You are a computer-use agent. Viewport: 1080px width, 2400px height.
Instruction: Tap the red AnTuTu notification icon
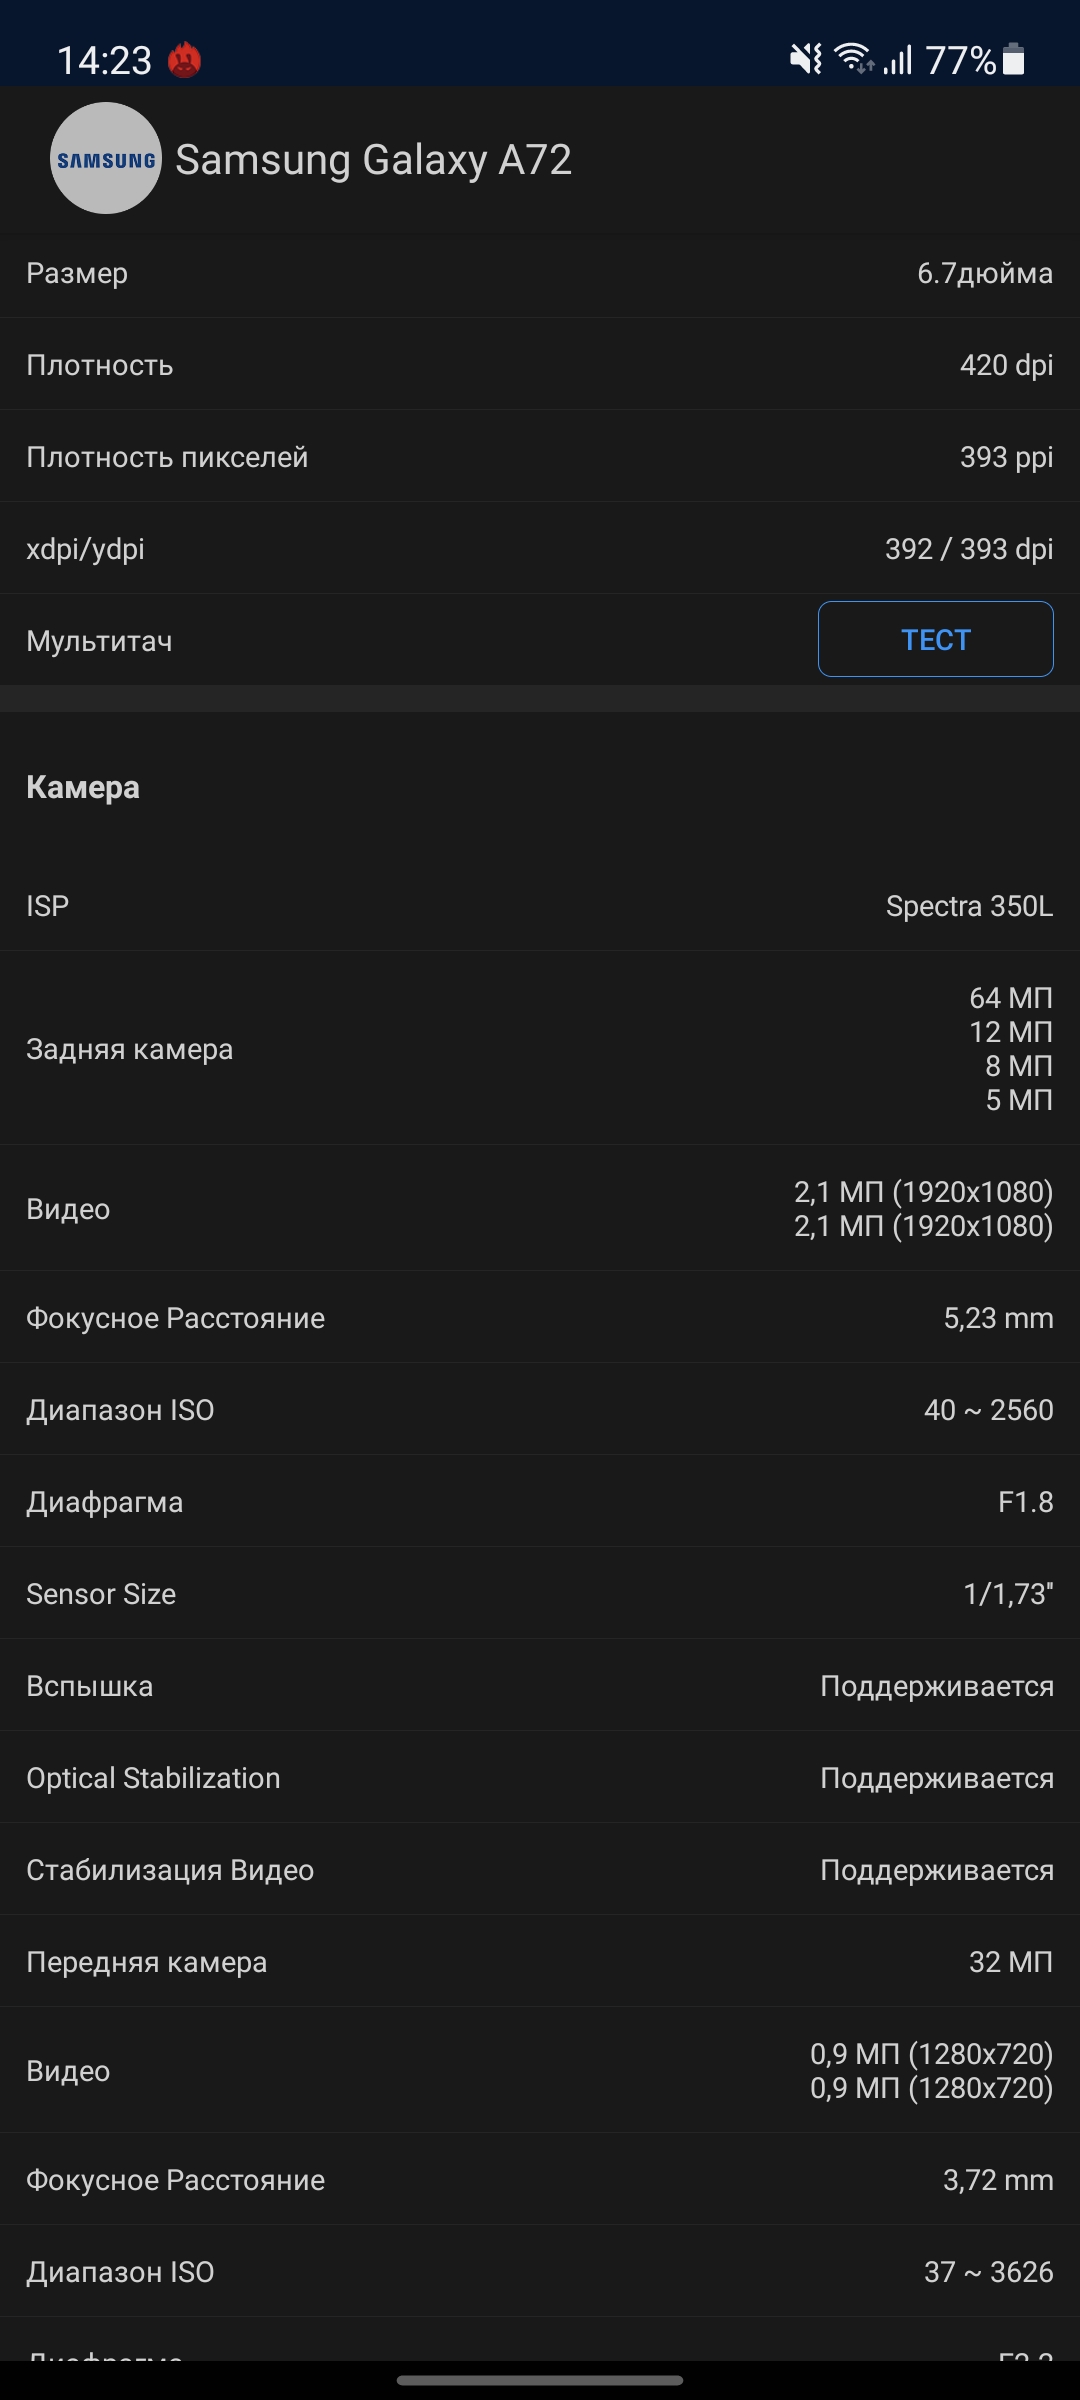[x=184, y=60]
